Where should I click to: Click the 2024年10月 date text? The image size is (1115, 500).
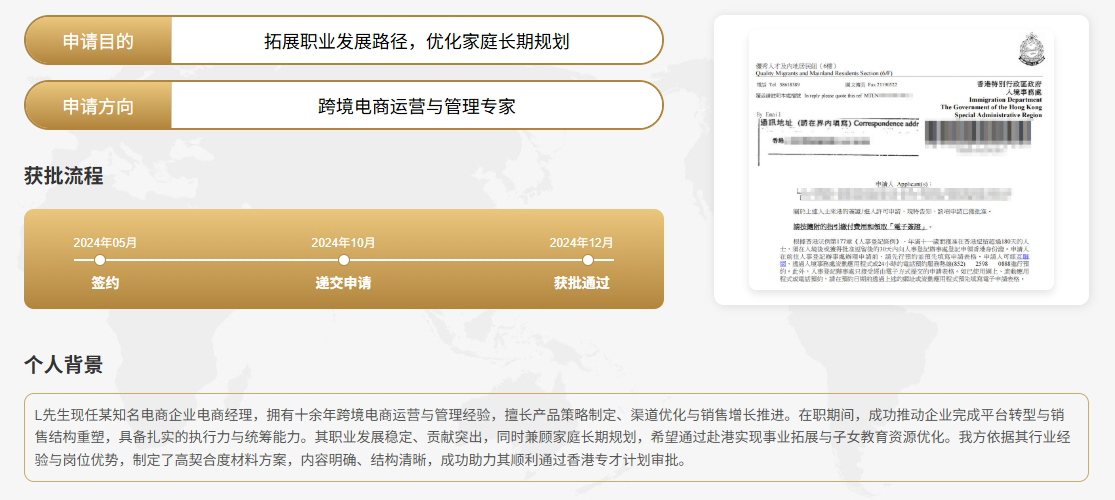coord(343,242)
